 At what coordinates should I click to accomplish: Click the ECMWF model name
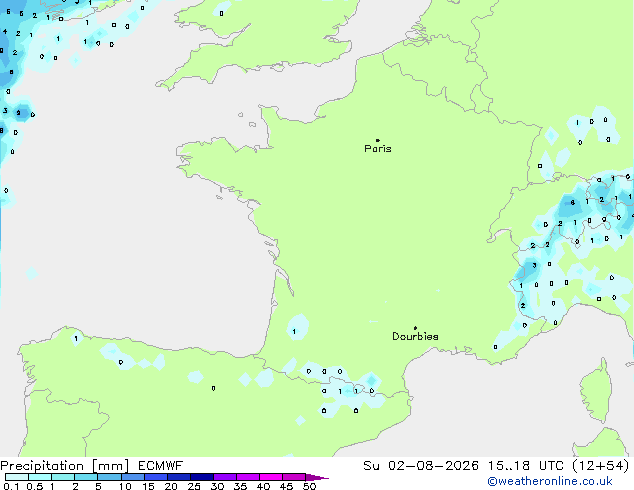click(161, 466)
